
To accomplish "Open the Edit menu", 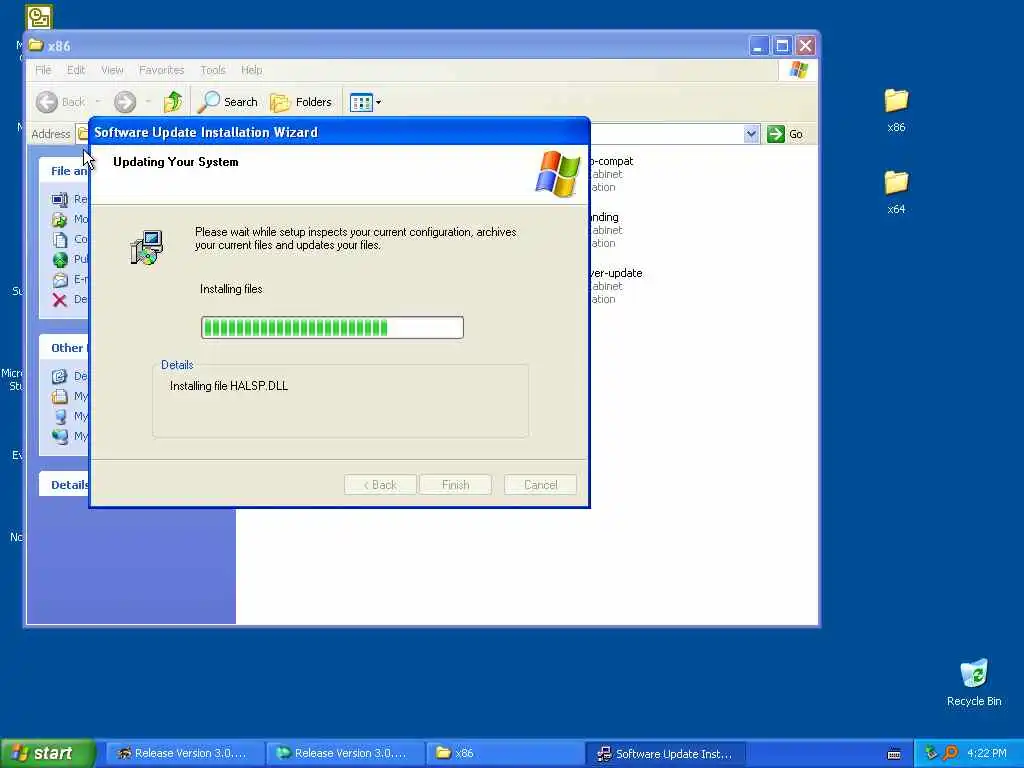I will click(76, 70).
